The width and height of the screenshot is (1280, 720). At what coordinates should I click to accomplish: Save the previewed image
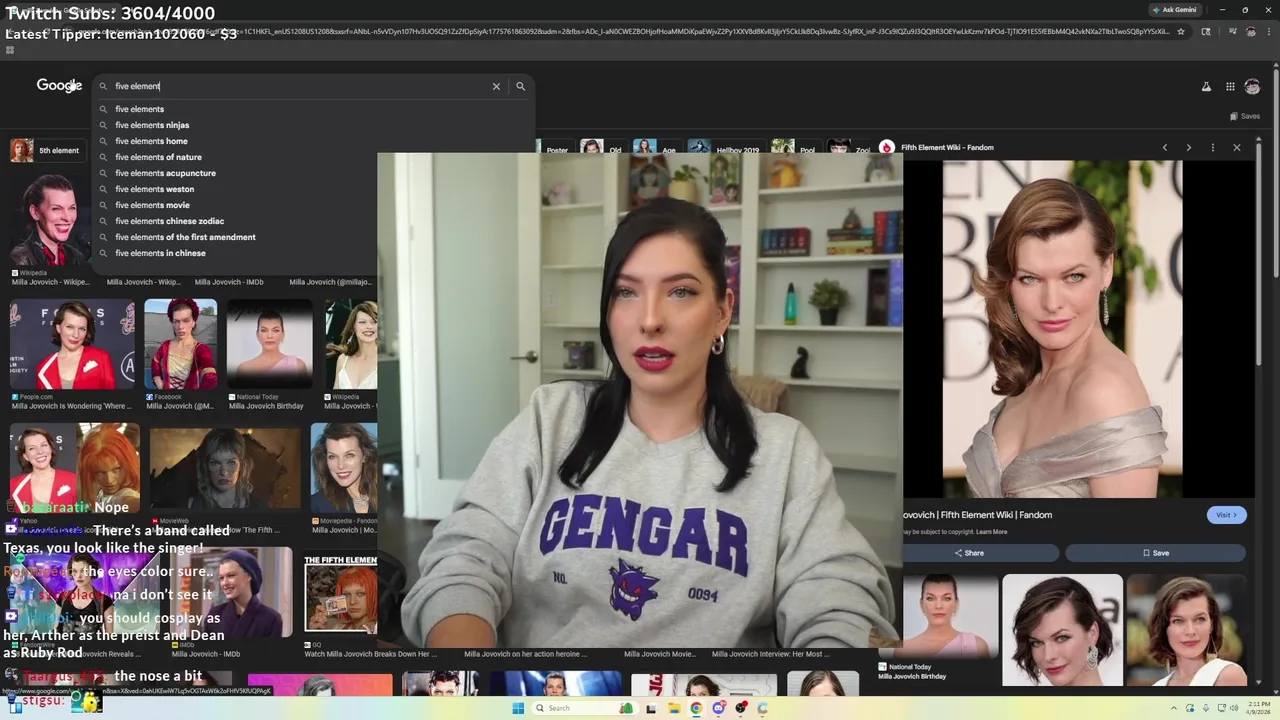point(1155,553)
